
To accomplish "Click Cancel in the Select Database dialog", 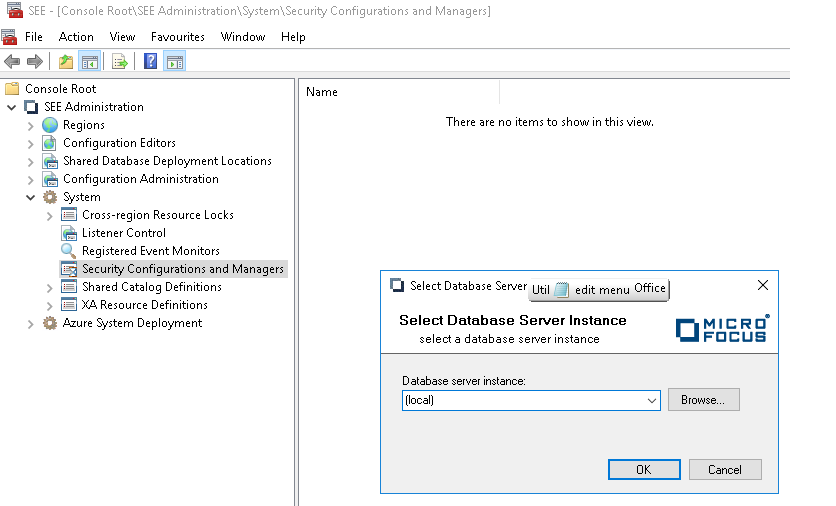I will click(724, 470).
